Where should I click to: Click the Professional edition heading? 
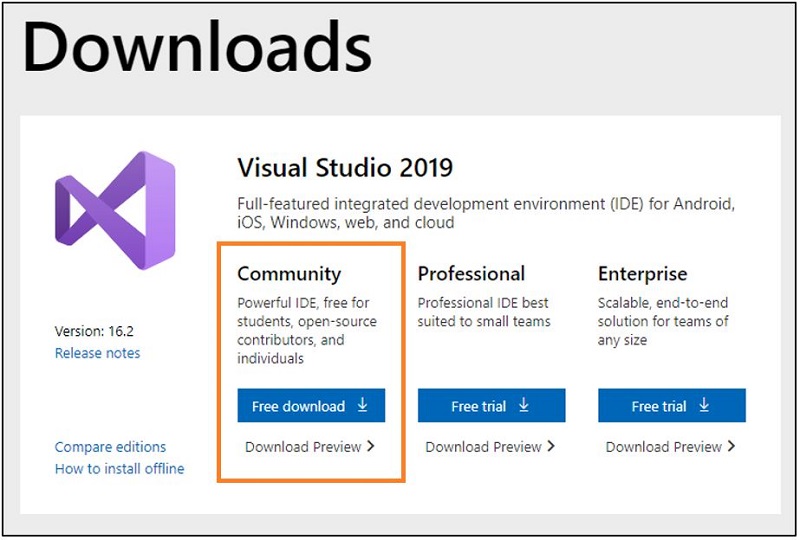click(471, 274)
